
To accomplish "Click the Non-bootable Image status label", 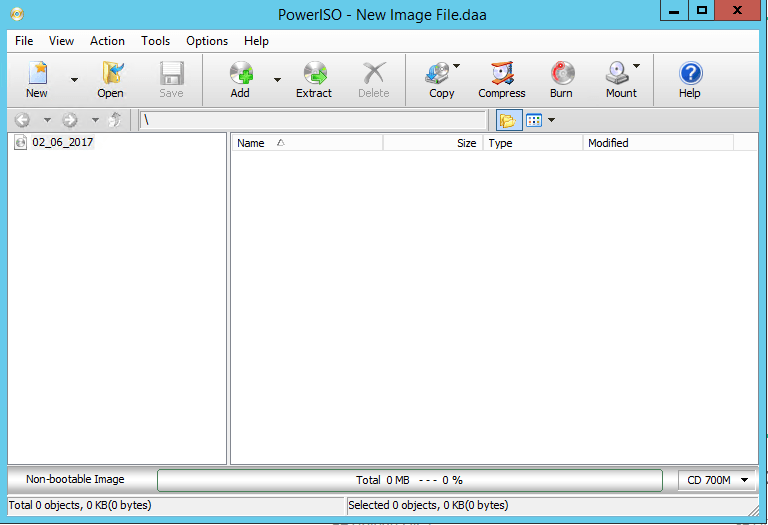I will 75,479.
